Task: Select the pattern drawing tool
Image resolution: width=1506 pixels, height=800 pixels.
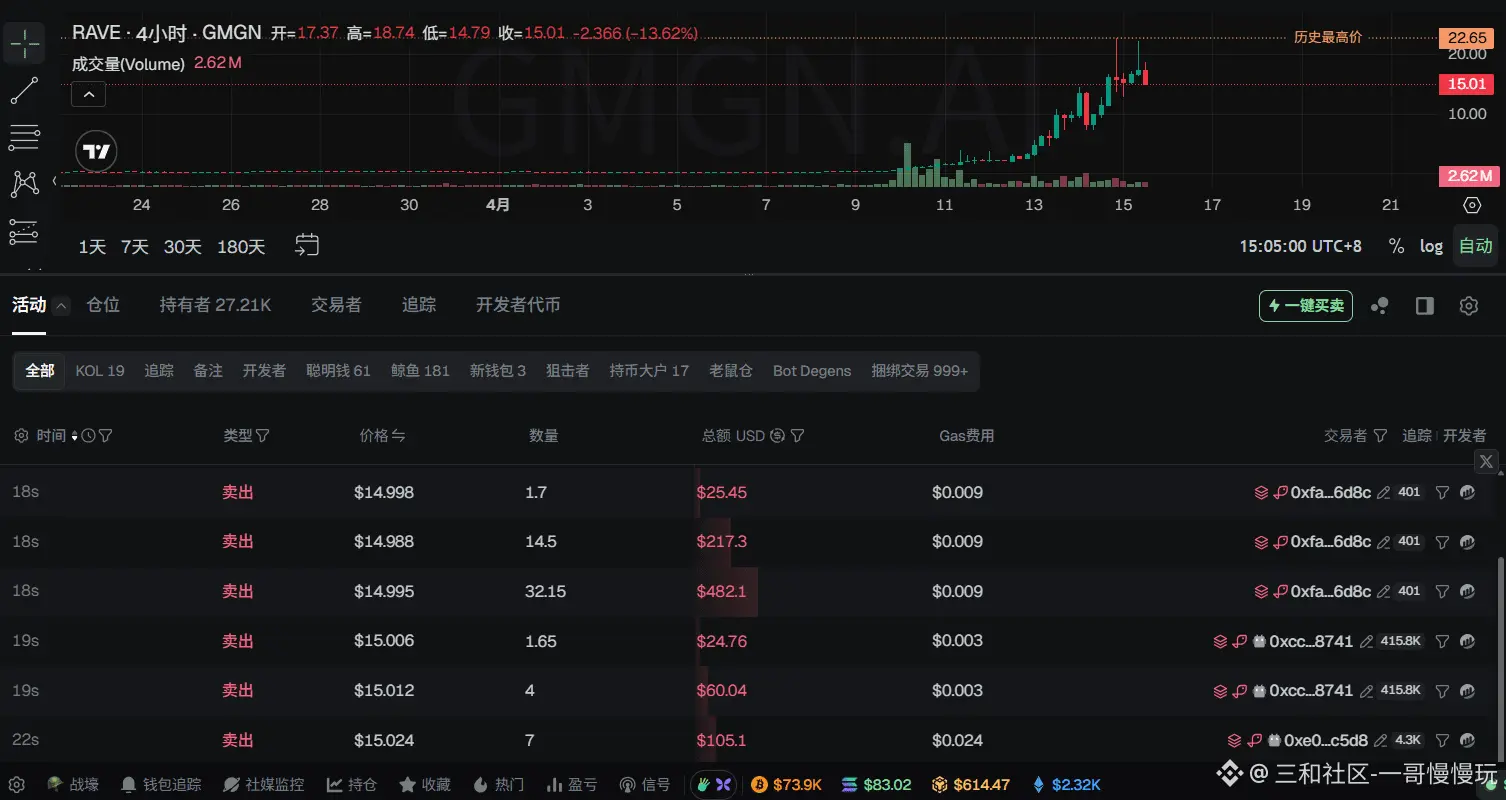Action: click(x=24, y=184)
